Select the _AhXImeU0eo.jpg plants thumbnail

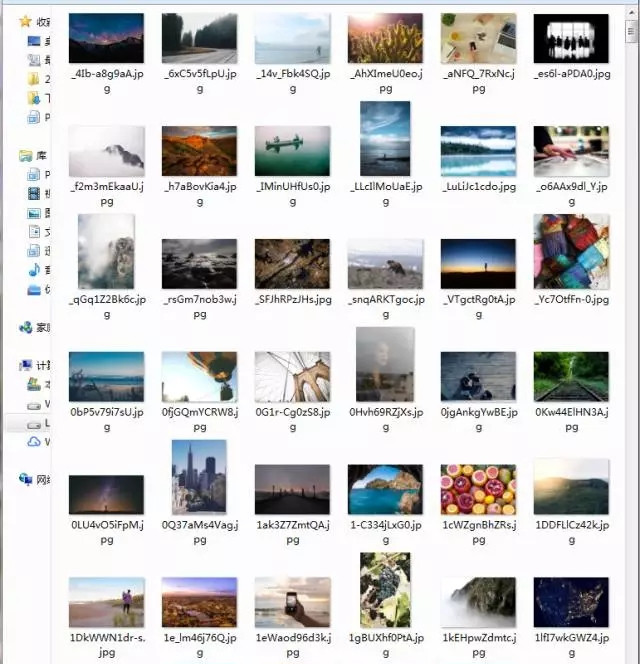pos(385,38)
